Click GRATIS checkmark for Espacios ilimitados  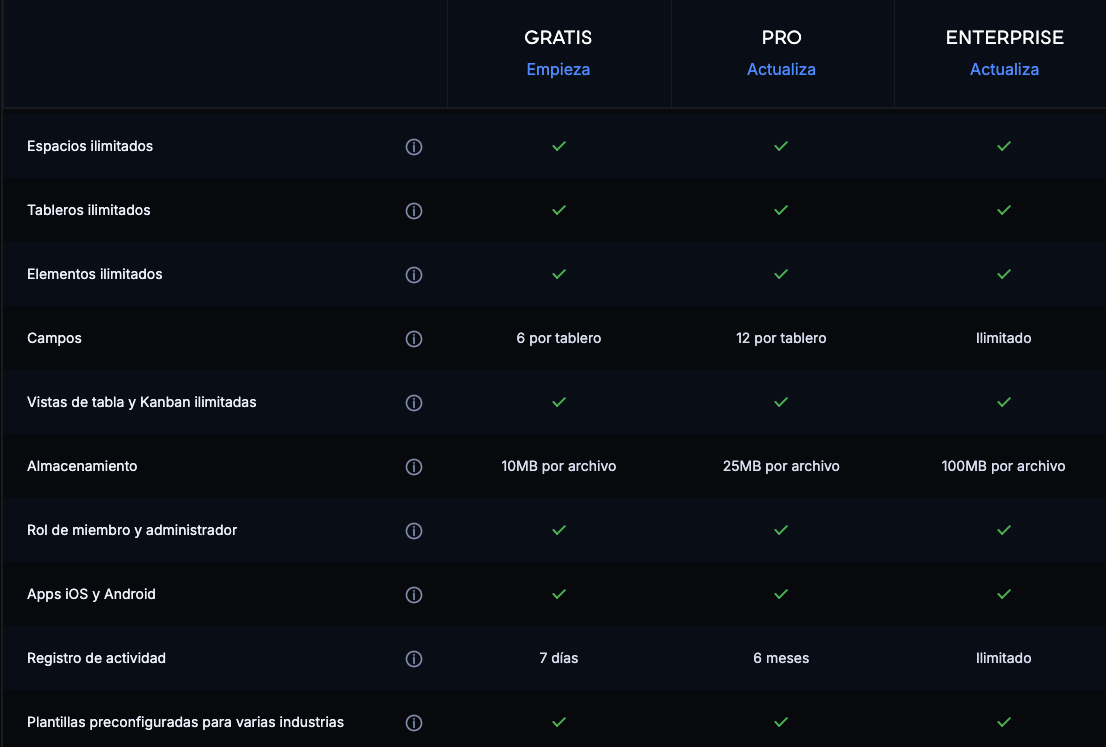(559, 146)
